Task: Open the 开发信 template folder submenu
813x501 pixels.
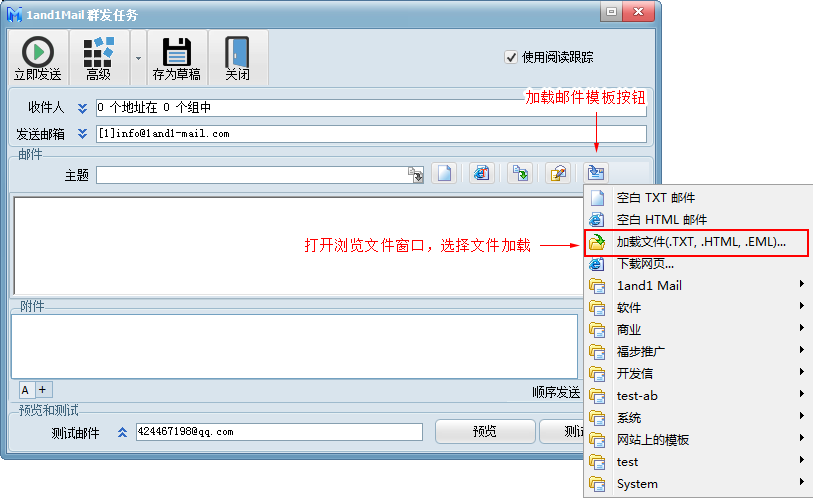Action: [697, 373]
